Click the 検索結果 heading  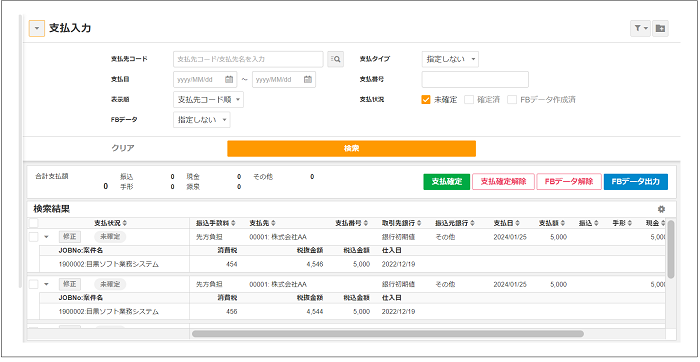(51, 208)
